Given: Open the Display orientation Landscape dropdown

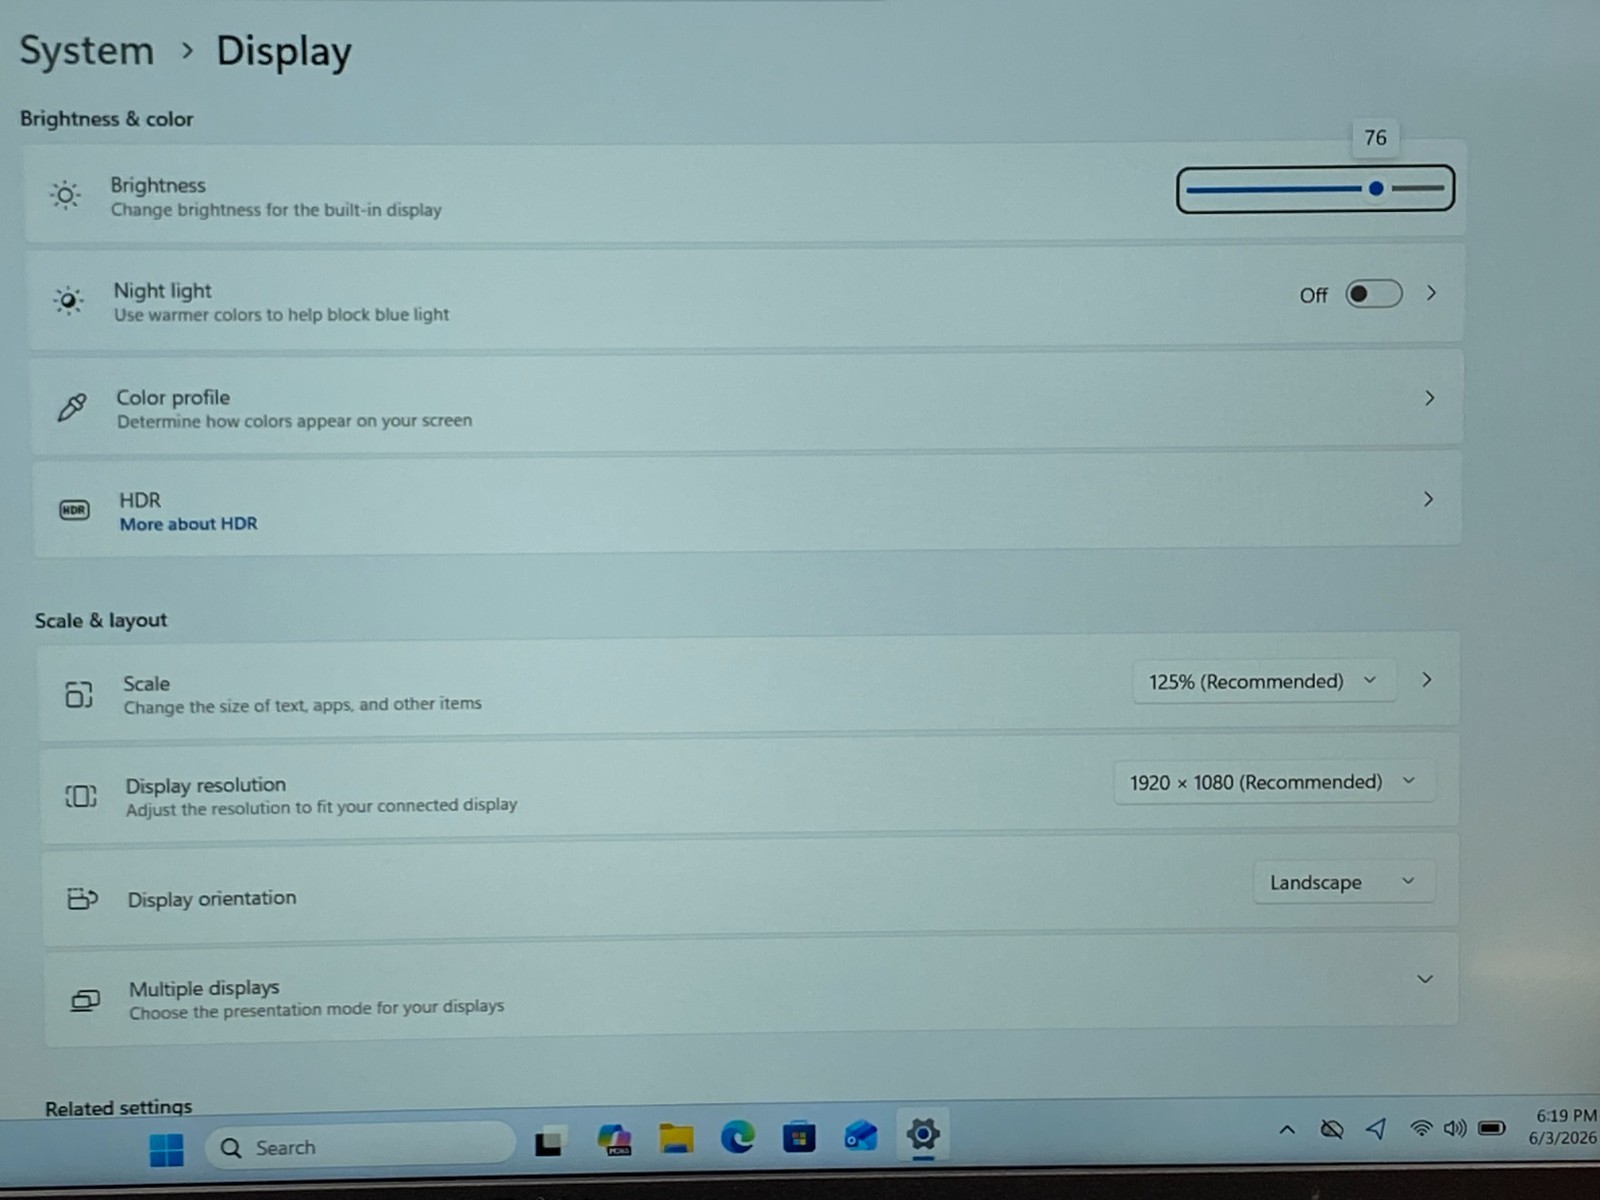Looking at the screenshot, I should pyautogui.click(x=1343, y=882).
